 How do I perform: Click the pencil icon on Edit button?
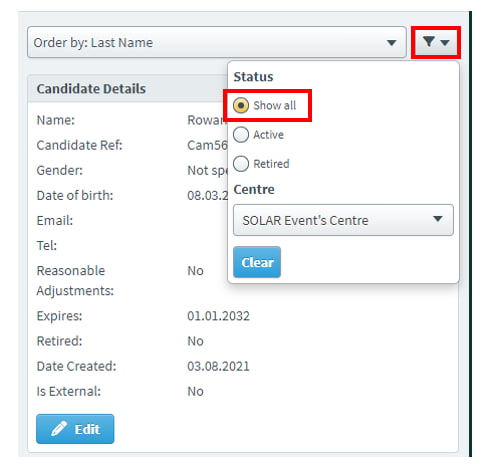tap(59, 429)
